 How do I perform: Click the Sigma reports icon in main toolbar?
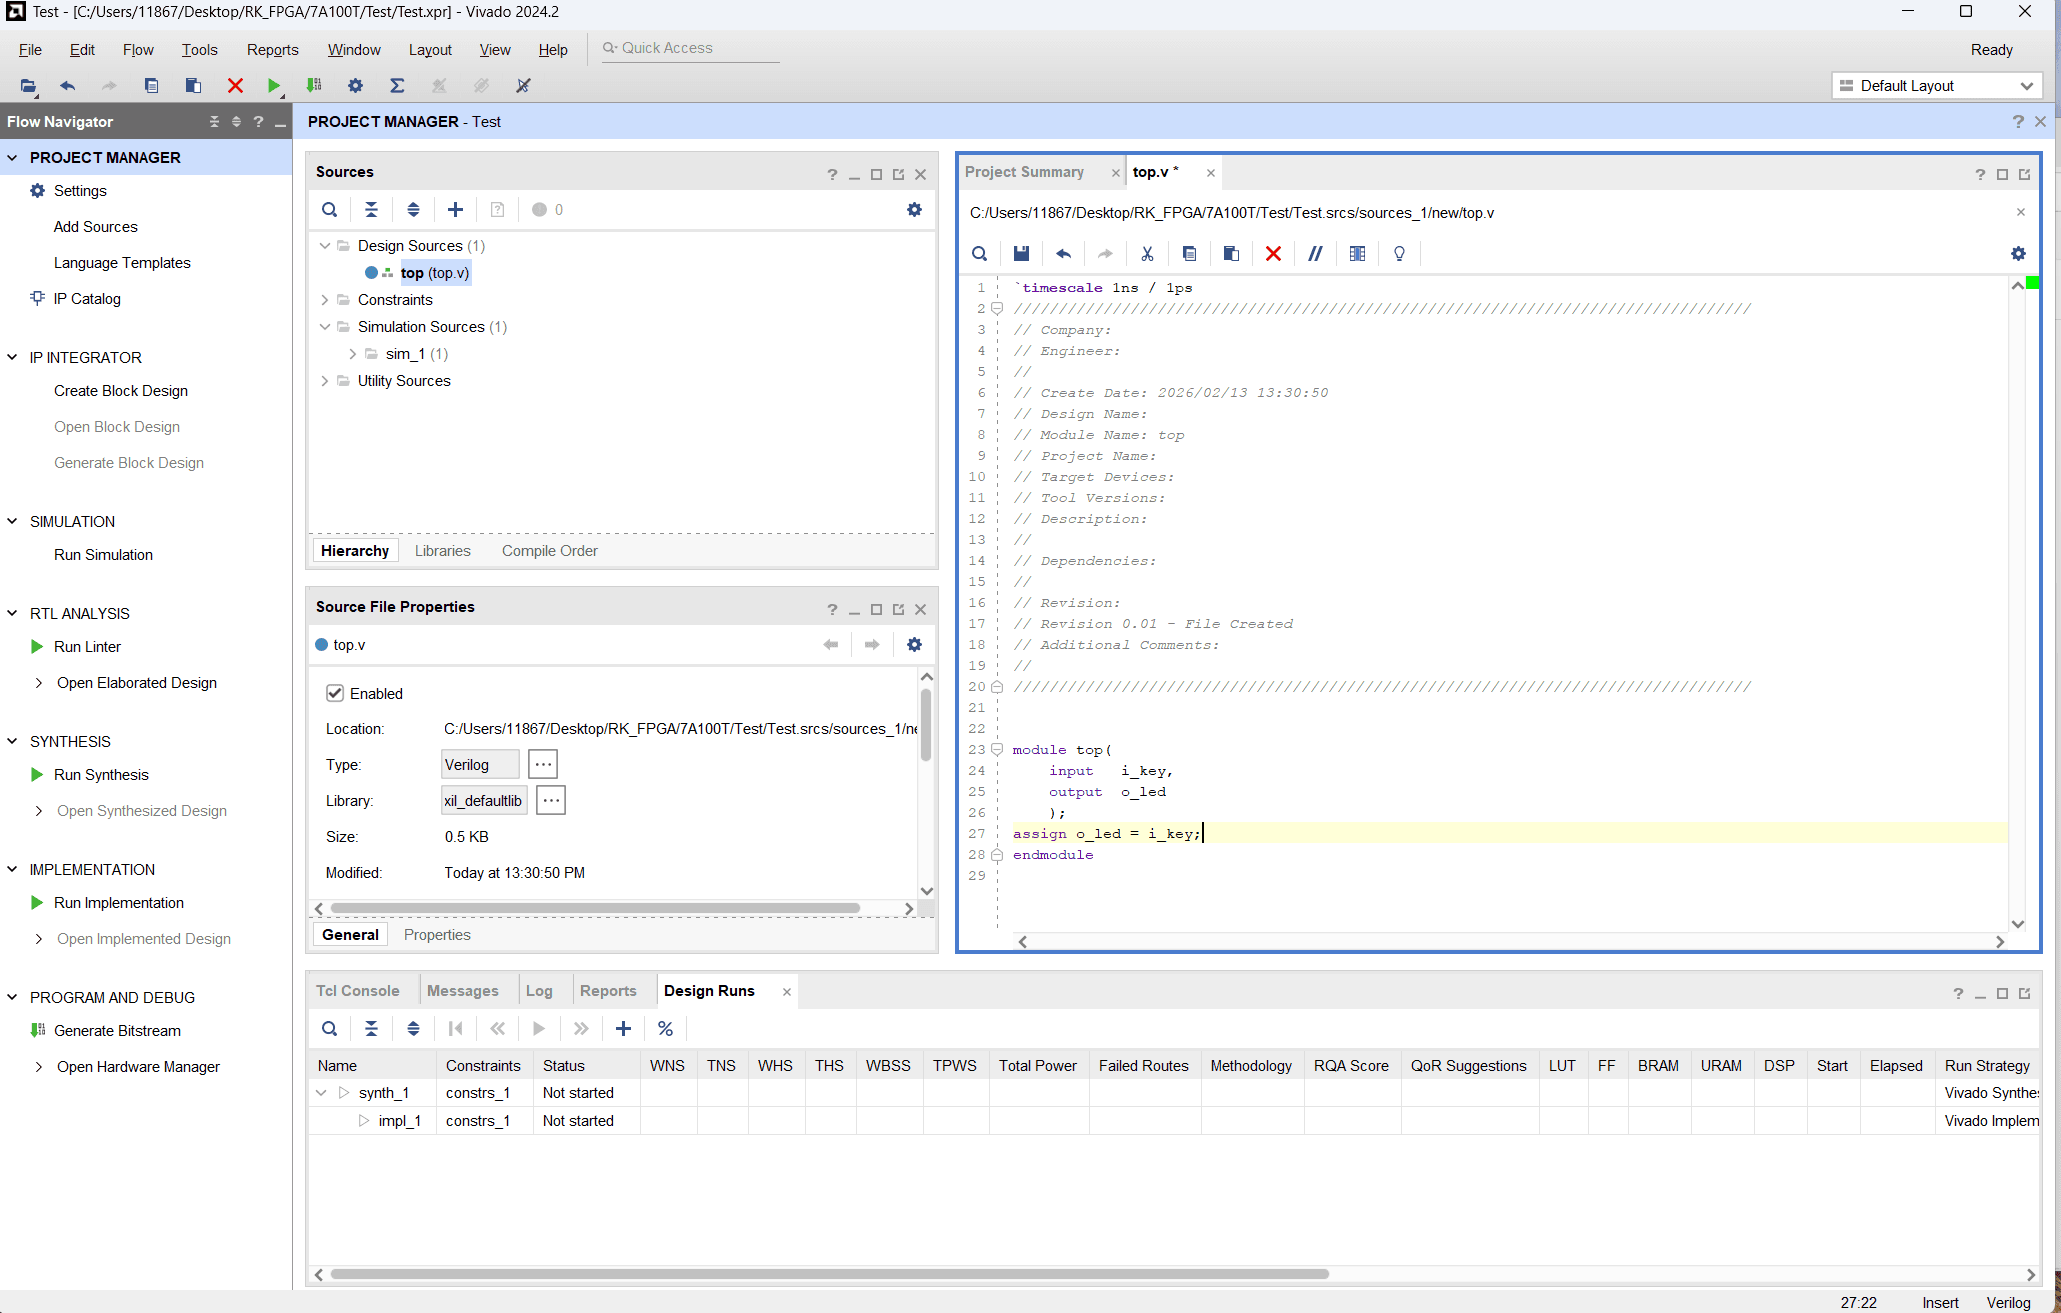[x=397, y=86]
